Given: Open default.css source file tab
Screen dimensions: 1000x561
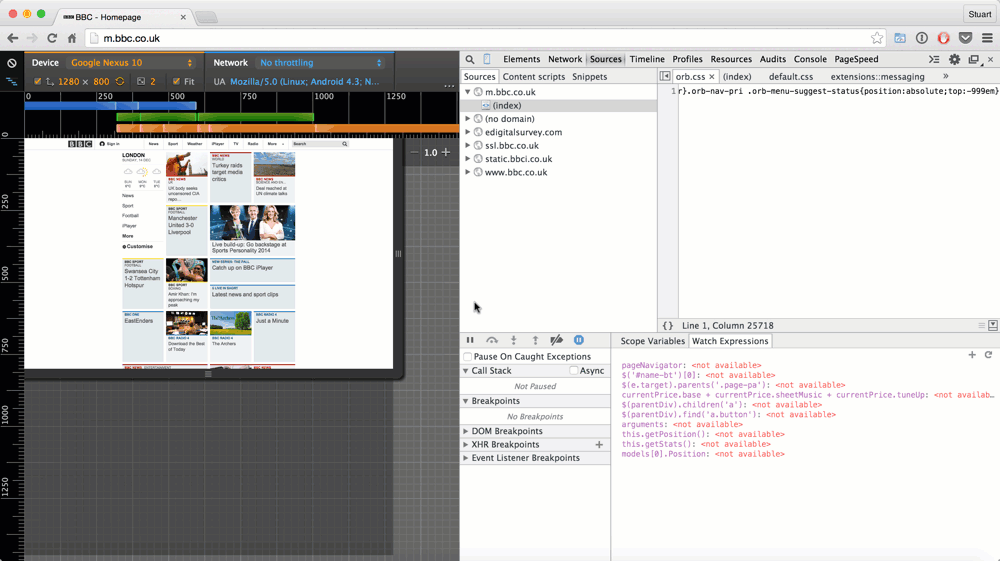Looking at the screenshot, I should [x=791, y=76].
